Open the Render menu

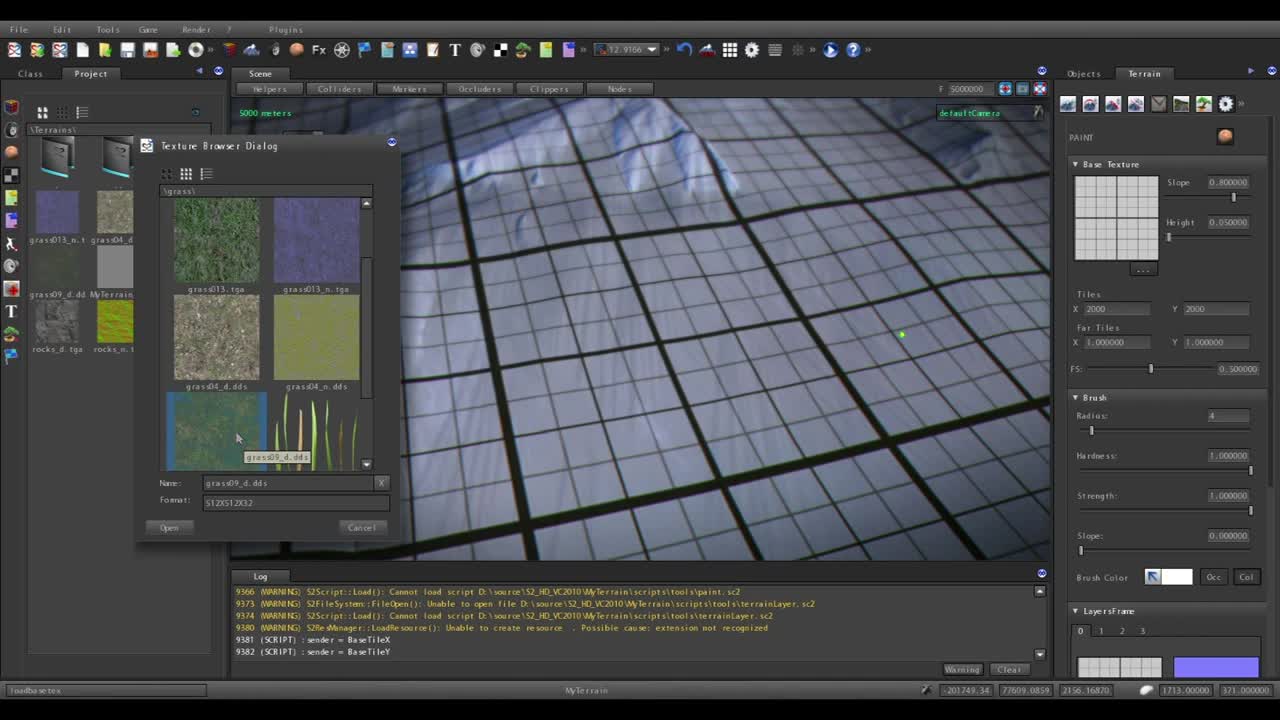pos(196,29)
